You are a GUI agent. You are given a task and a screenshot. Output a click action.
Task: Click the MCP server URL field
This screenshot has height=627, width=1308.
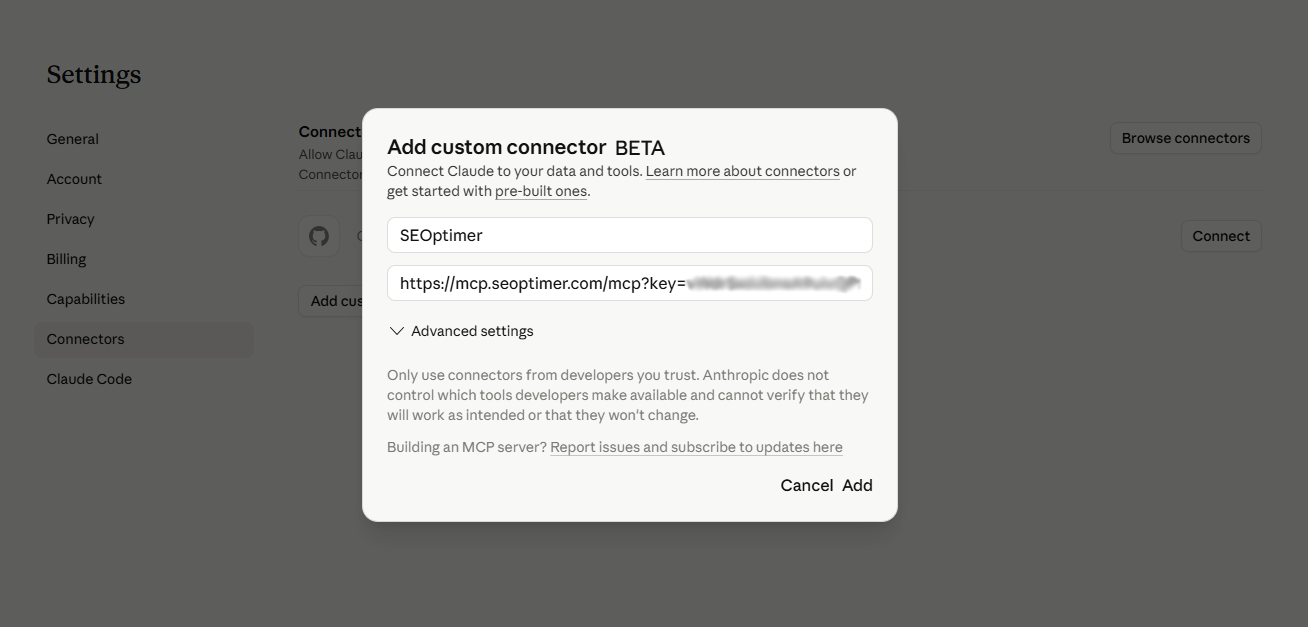click(630, 283)
